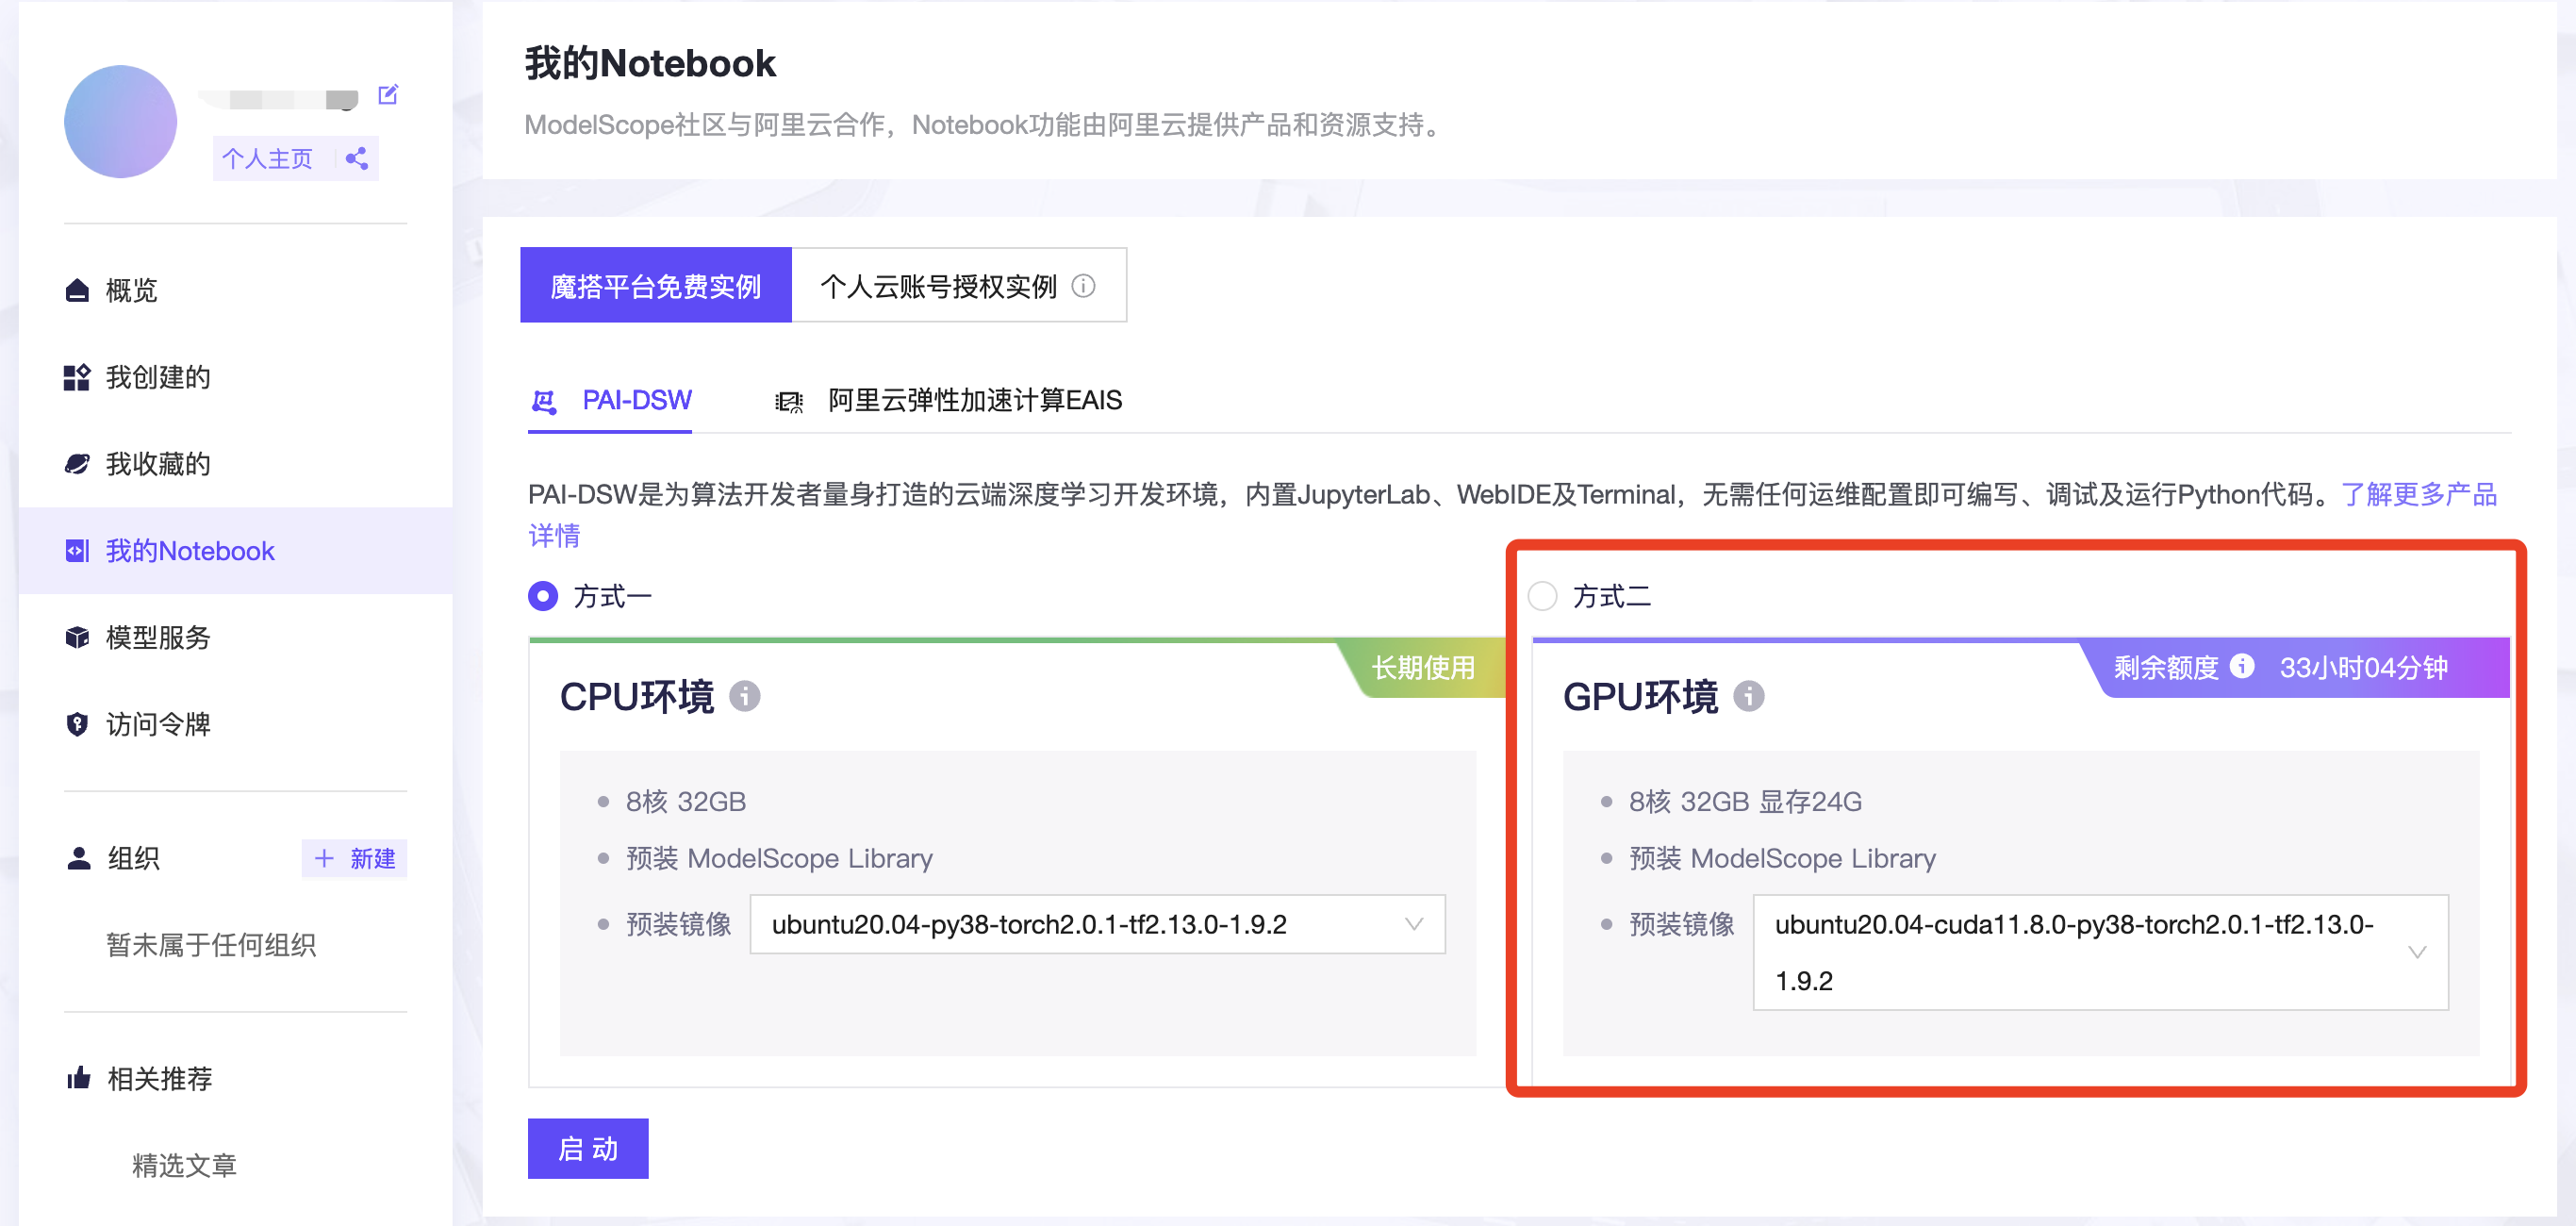2576x1226 pixels.
Task: Click the edit profile name pencil icon
Action: pos(388,95)
